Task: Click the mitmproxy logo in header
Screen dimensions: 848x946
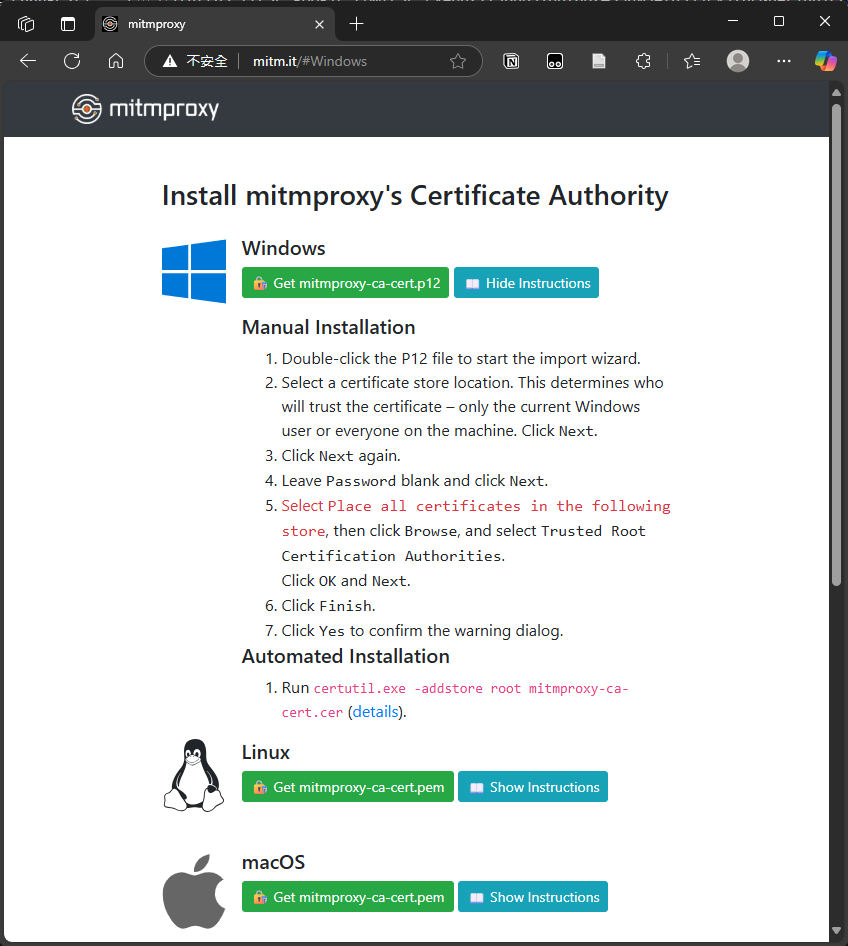Action: tap(145, 109)
